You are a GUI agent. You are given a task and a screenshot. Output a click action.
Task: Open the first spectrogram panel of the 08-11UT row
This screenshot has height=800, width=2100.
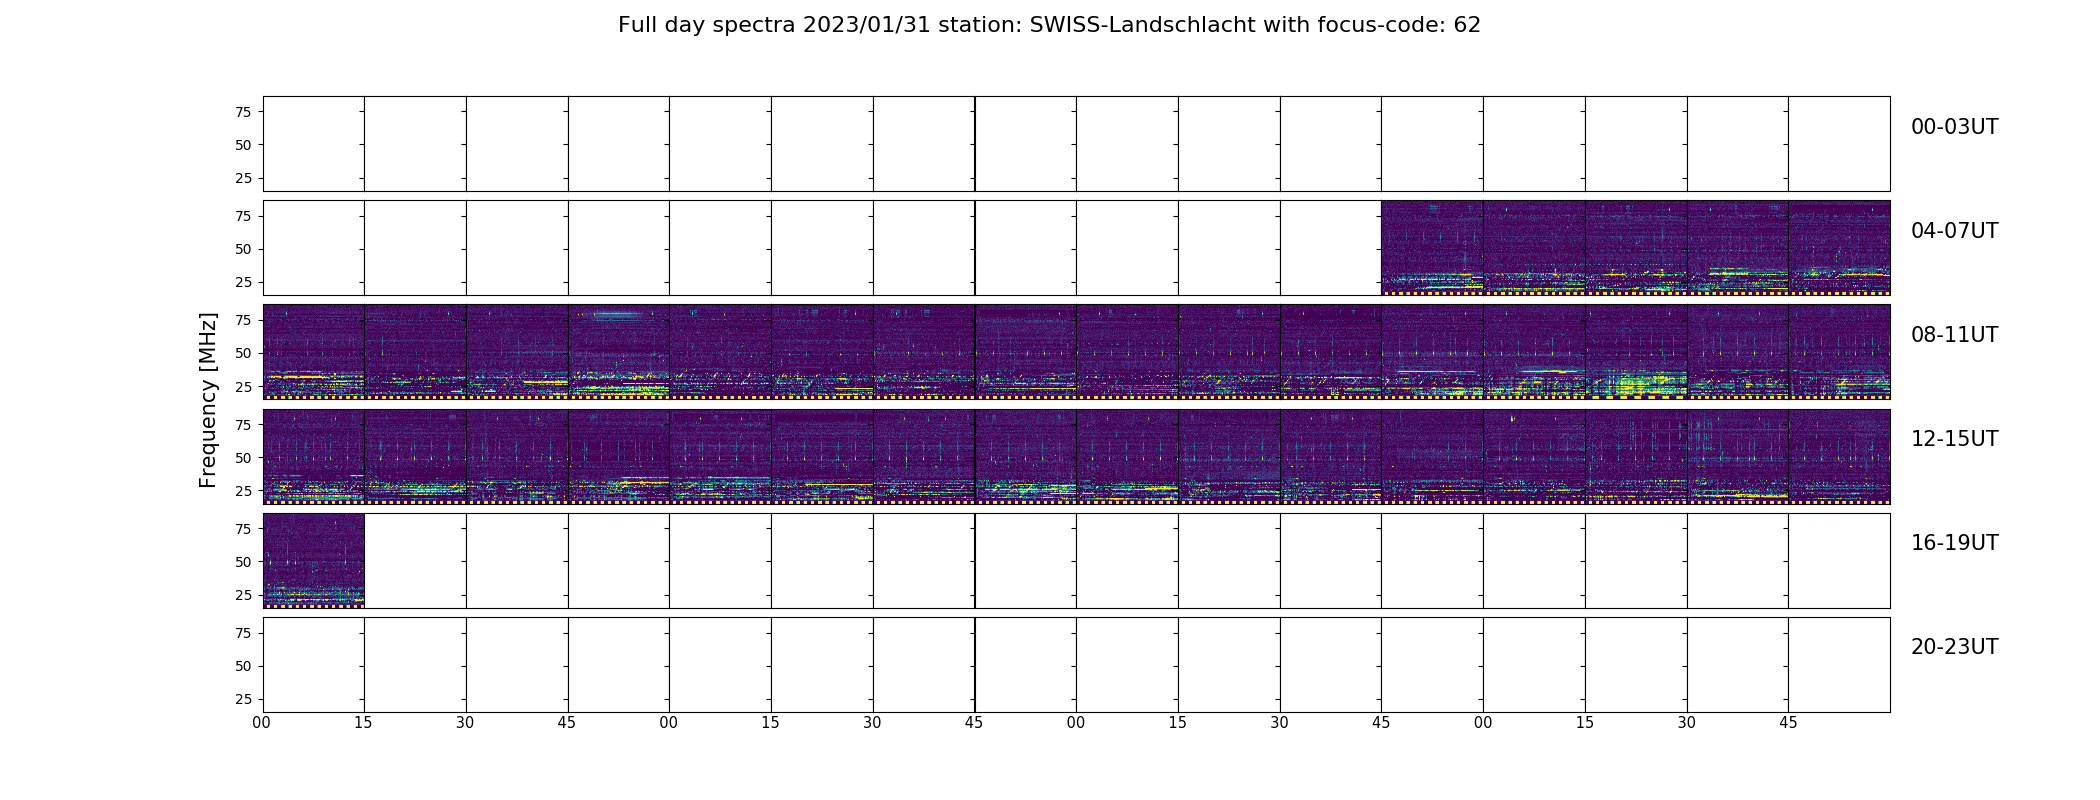[314, 352]
